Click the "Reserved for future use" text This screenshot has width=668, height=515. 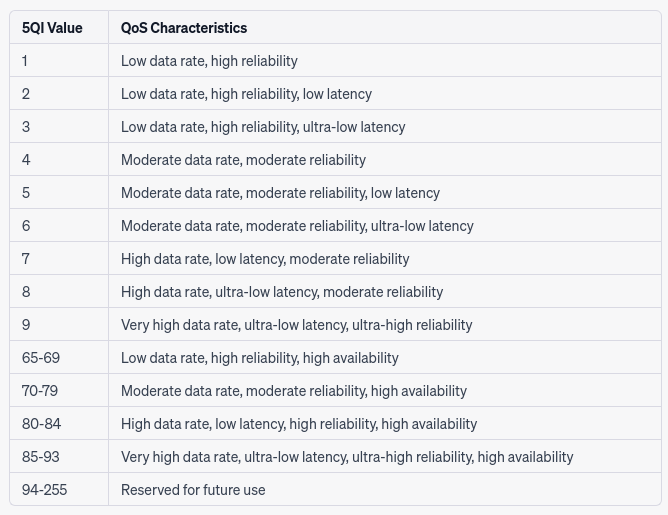click(x=193, y=490)
